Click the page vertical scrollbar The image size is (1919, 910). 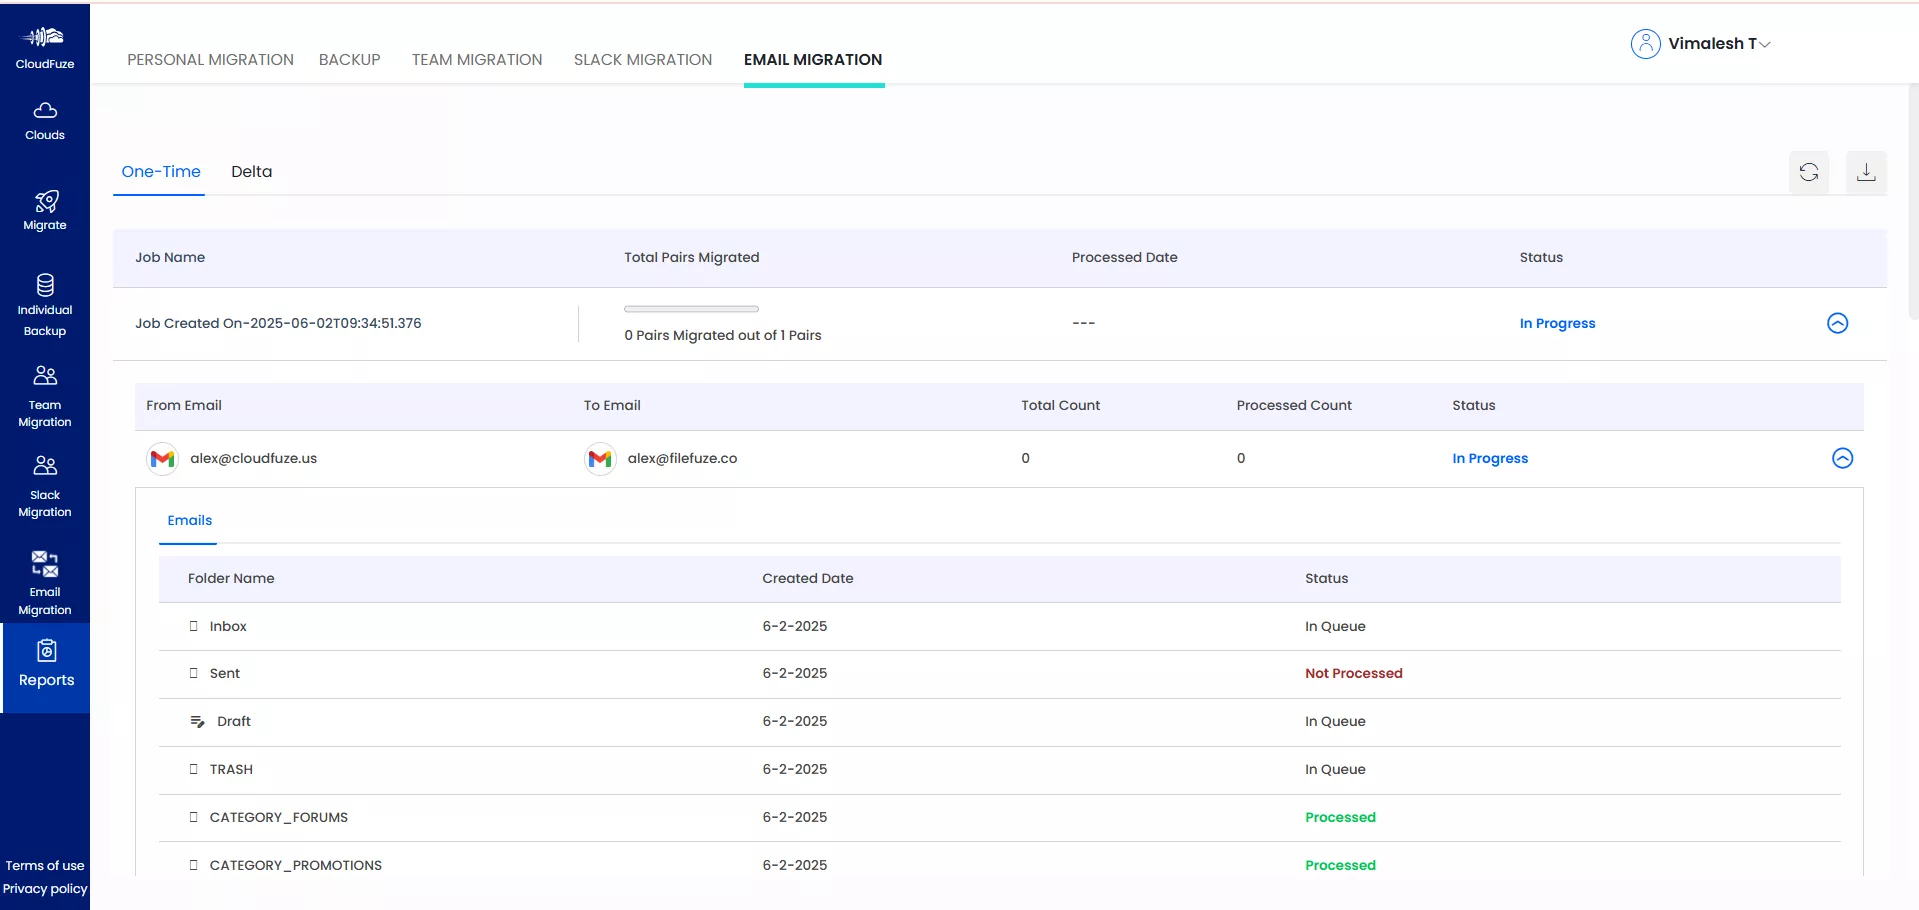click(x=1913, y=200)
